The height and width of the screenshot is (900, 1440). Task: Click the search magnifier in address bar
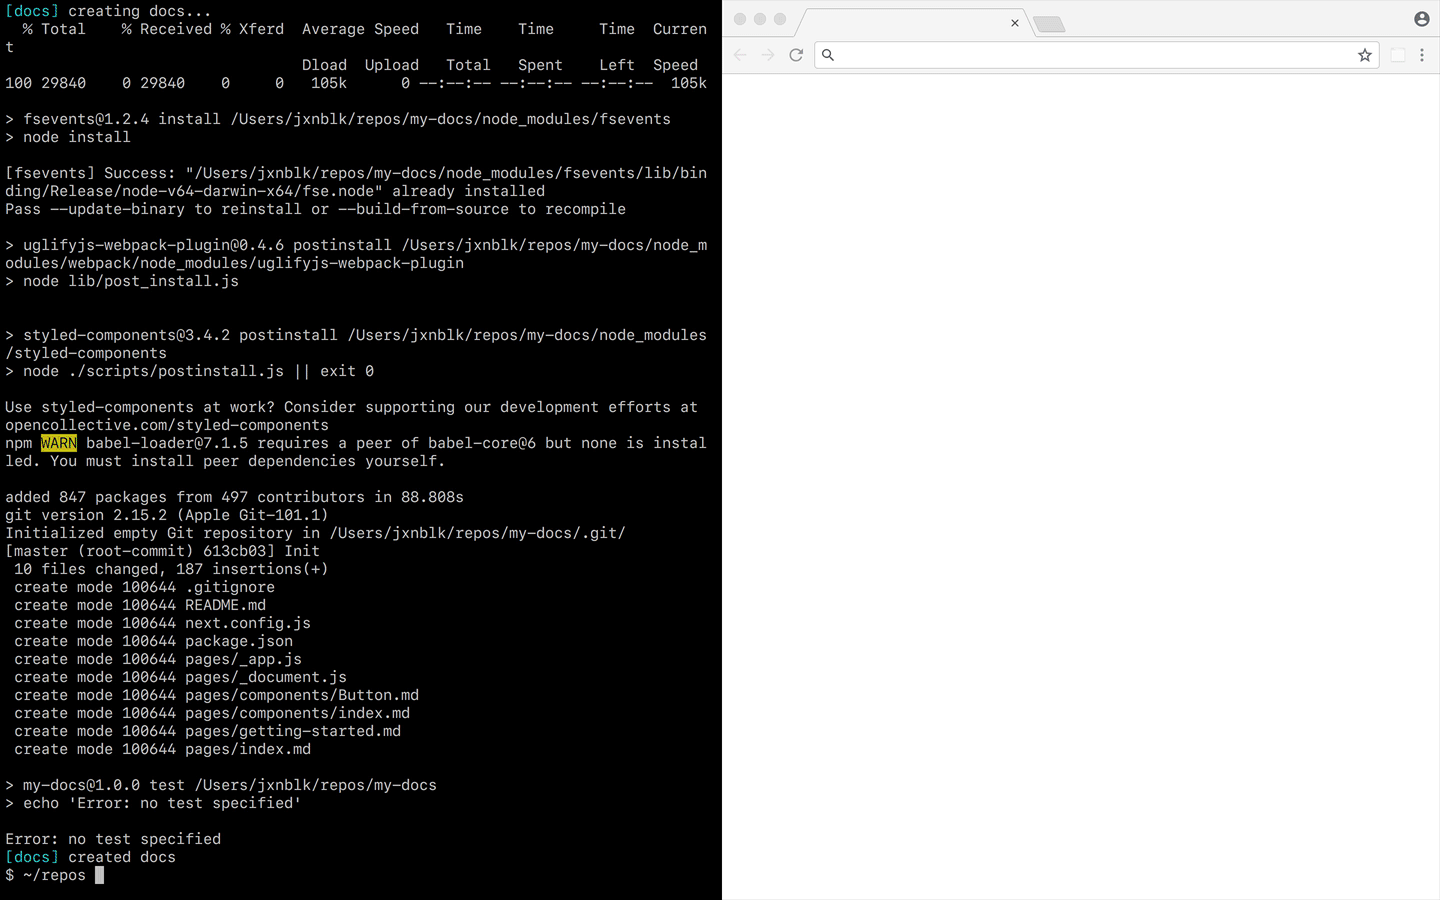pyautogui.click(x=828, y=55)
